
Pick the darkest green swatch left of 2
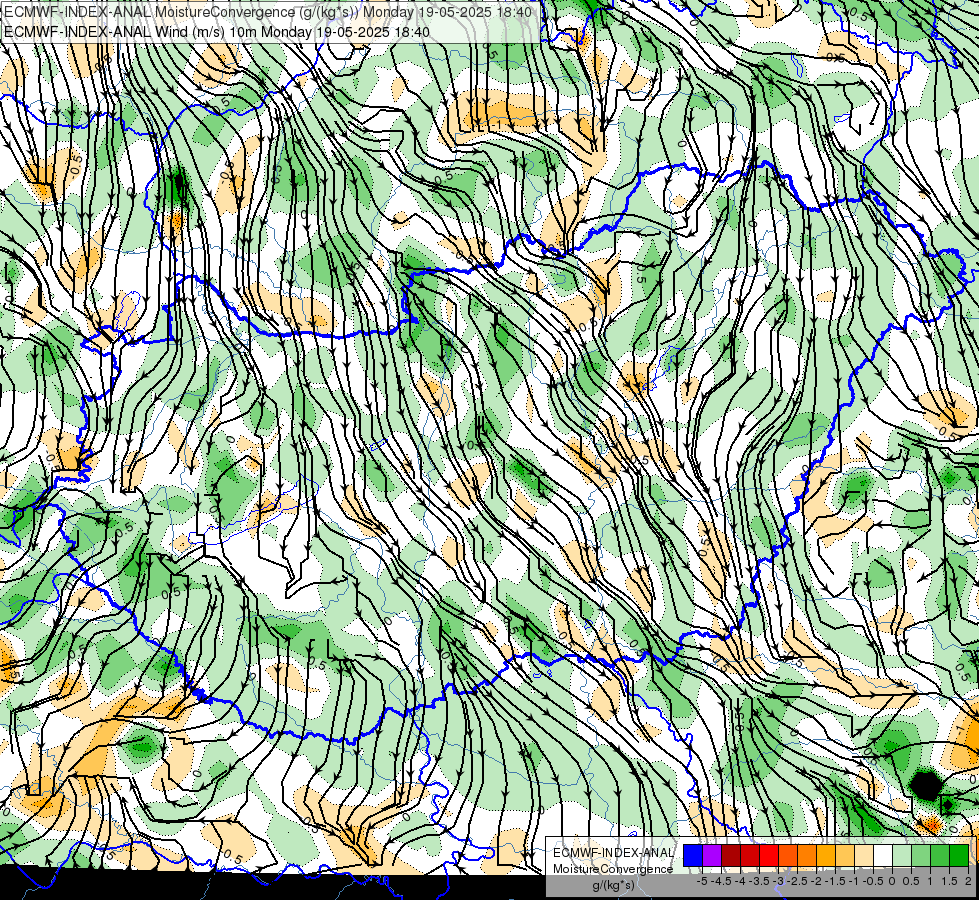959,856
